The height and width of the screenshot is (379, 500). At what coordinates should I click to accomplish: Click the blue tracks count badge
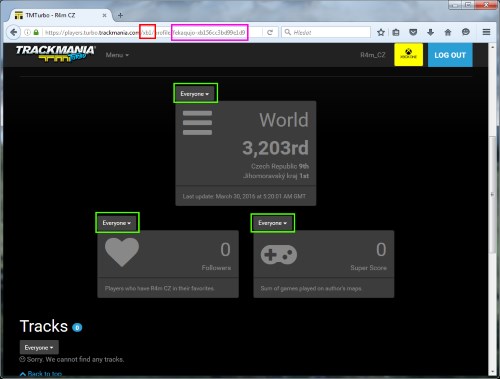pos(77,328)
